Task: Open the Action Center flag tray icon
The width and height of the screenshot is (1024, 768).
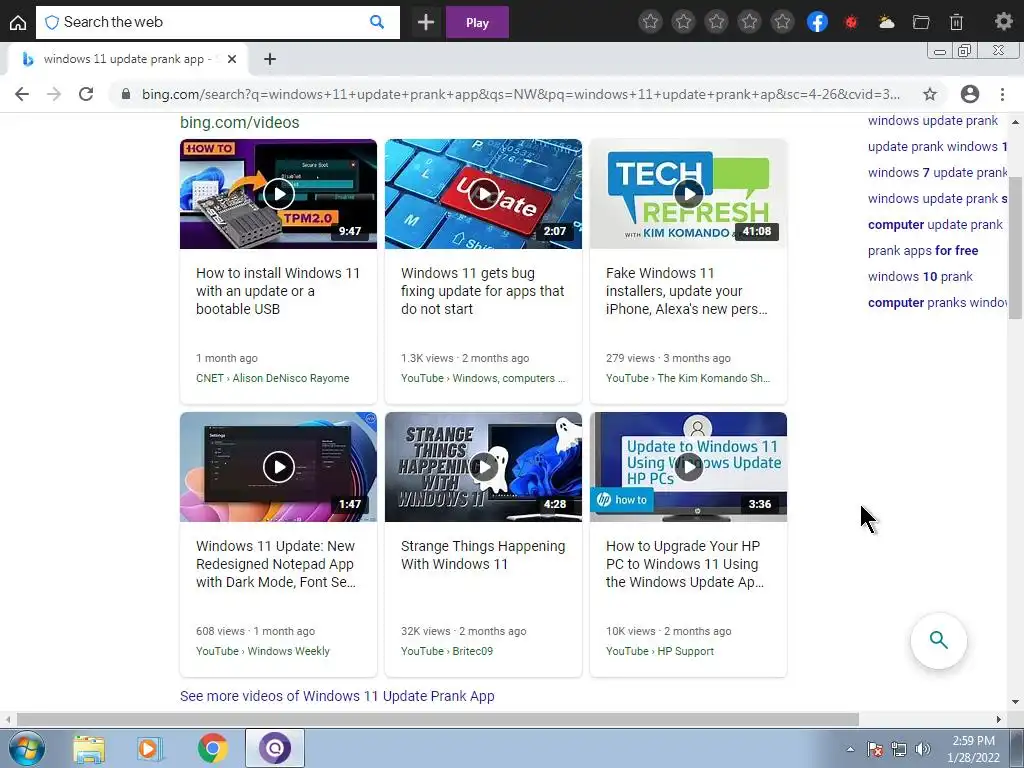Action: pos(875,749)
